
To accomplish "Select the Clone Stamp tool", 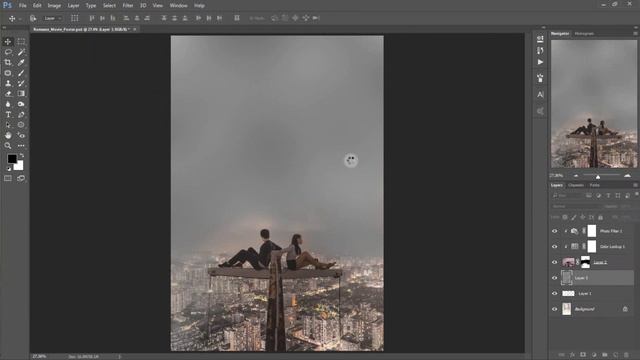I will 8,83.
